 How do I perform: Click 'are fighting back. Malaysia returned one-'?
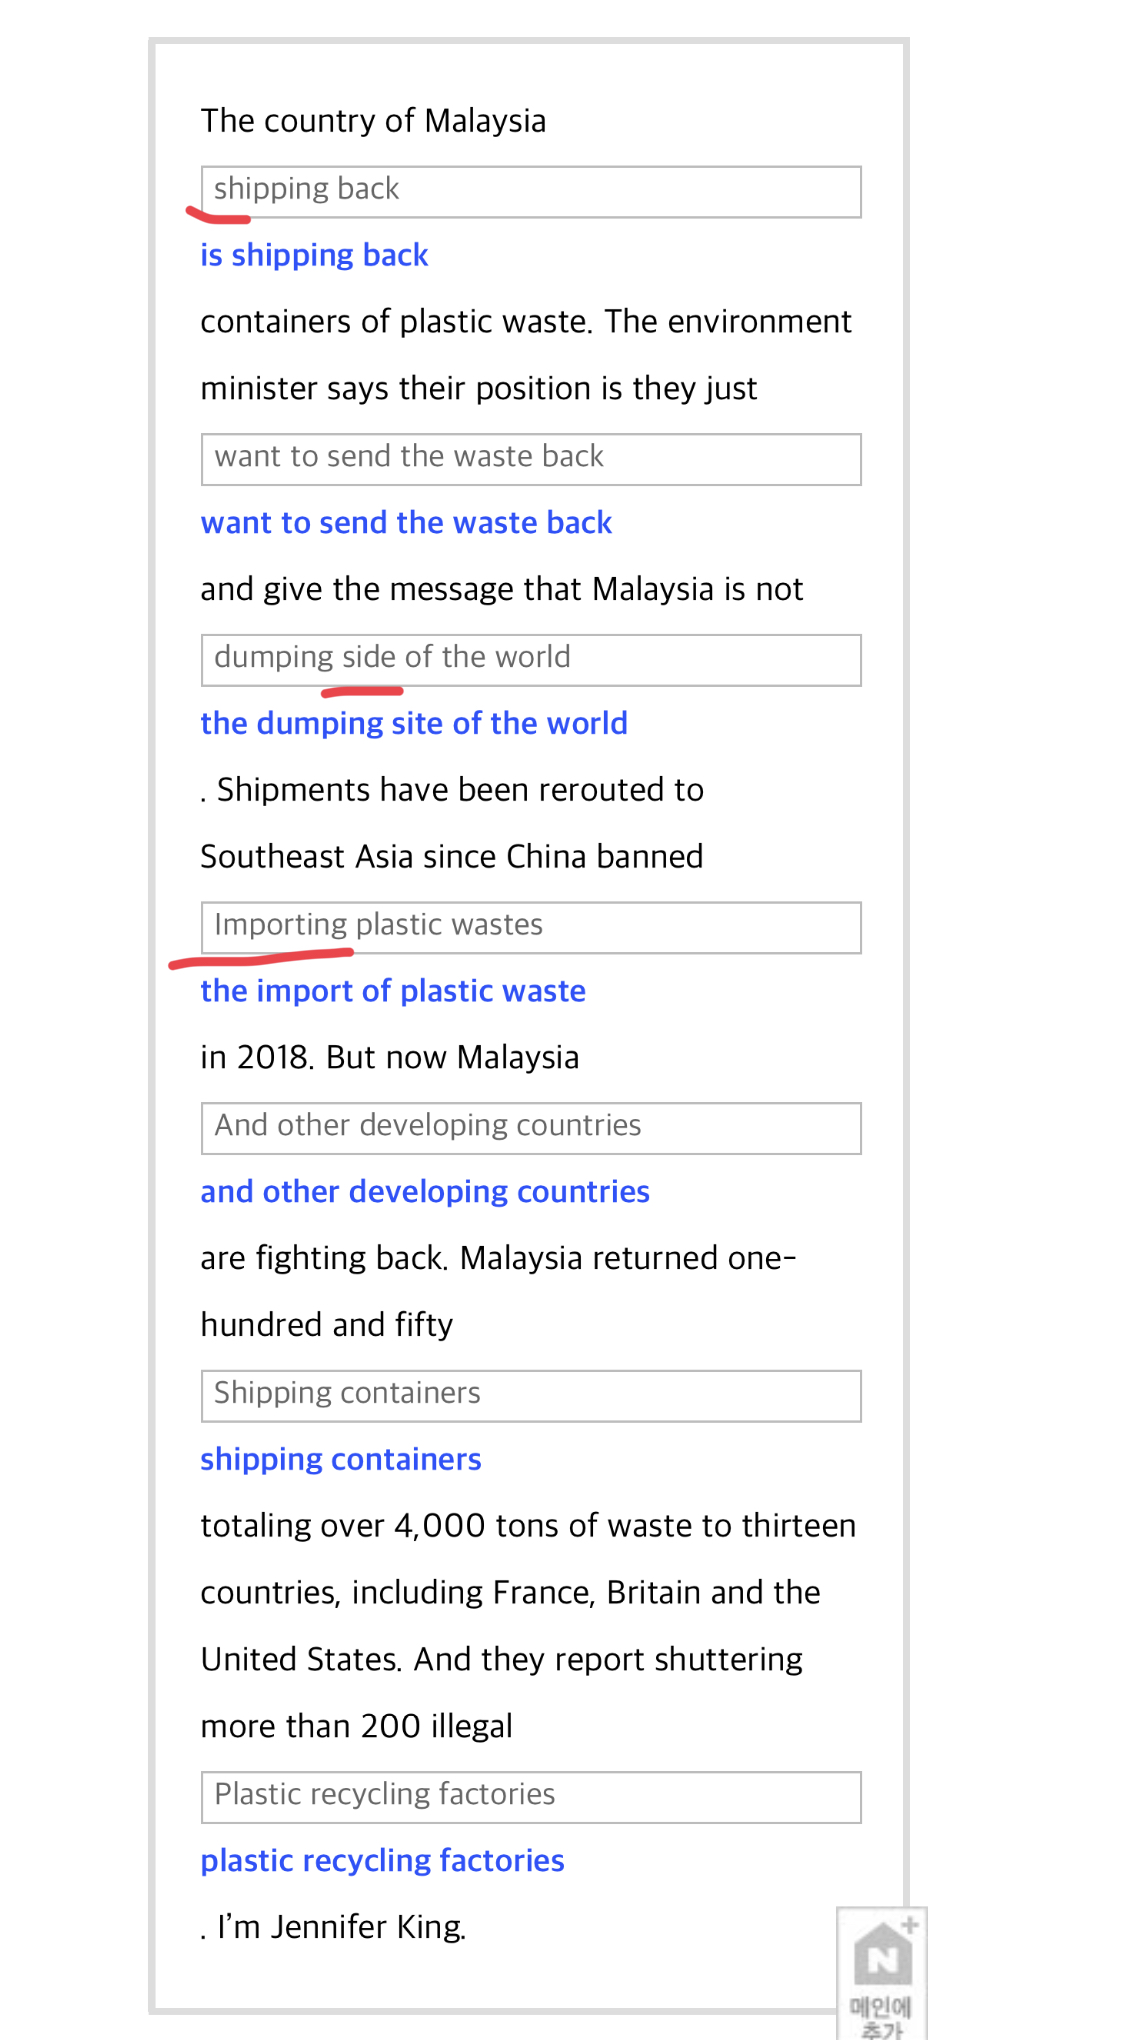pyautogui.click(x=498, y=1258)
